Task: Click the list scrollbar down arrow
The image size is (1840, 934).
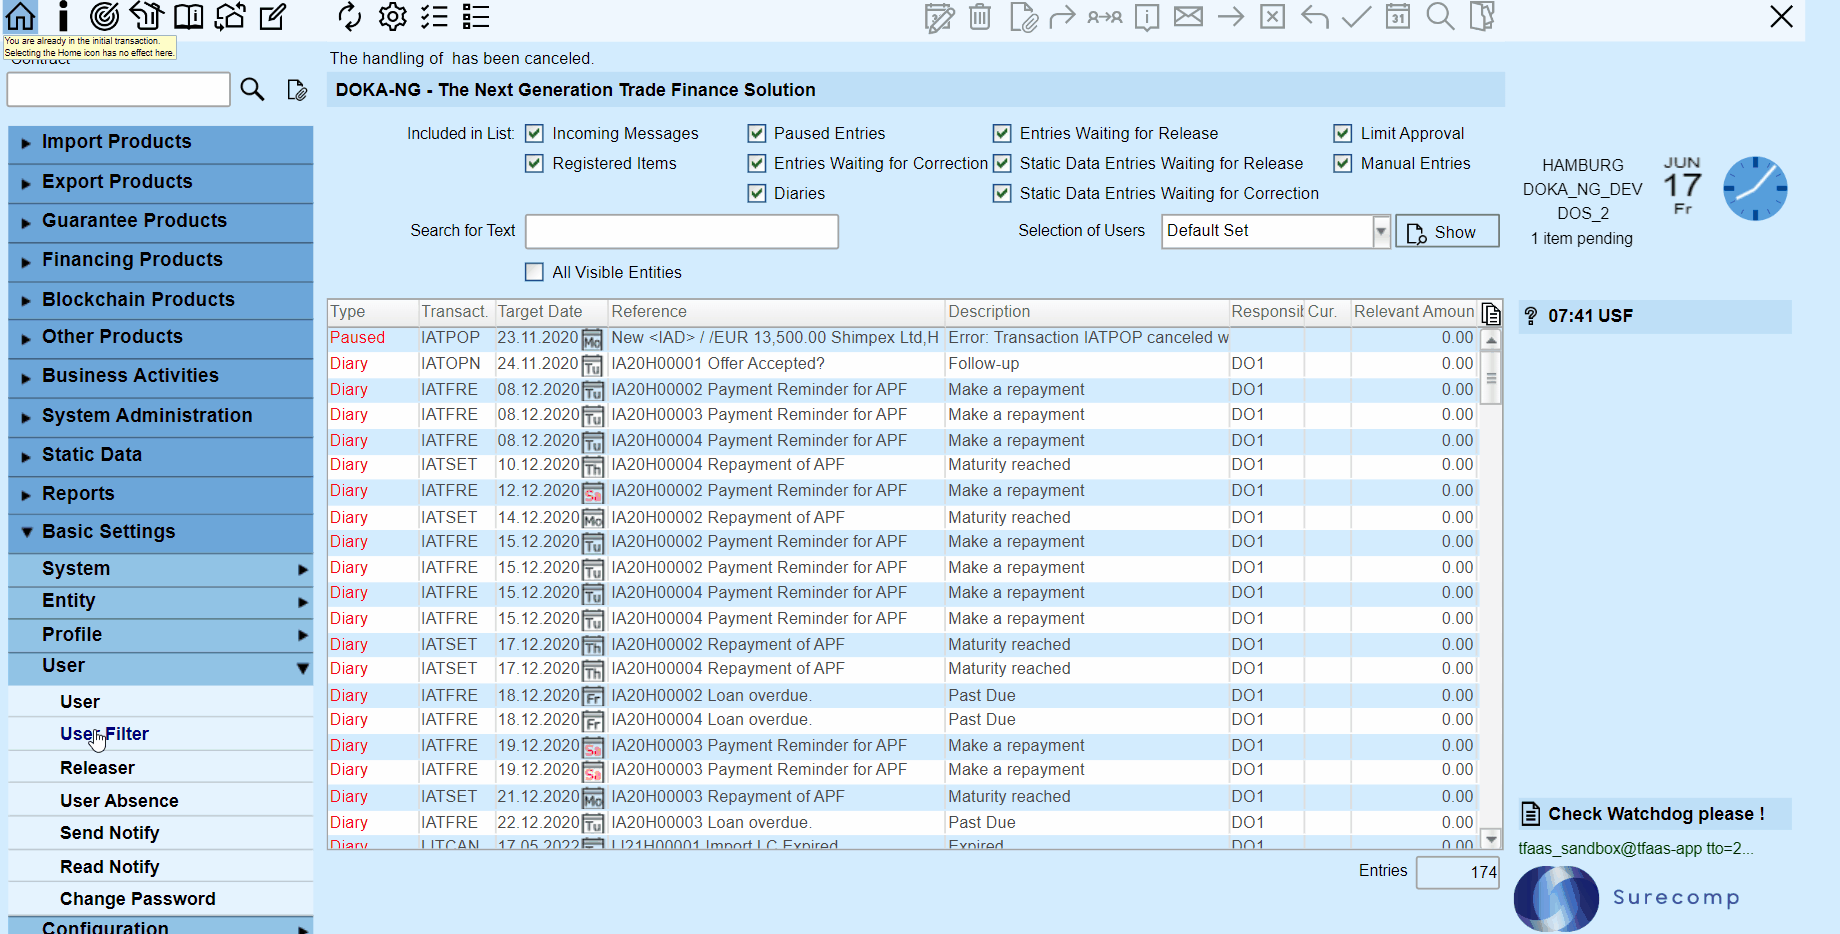Action: (x=1491, y=839)
